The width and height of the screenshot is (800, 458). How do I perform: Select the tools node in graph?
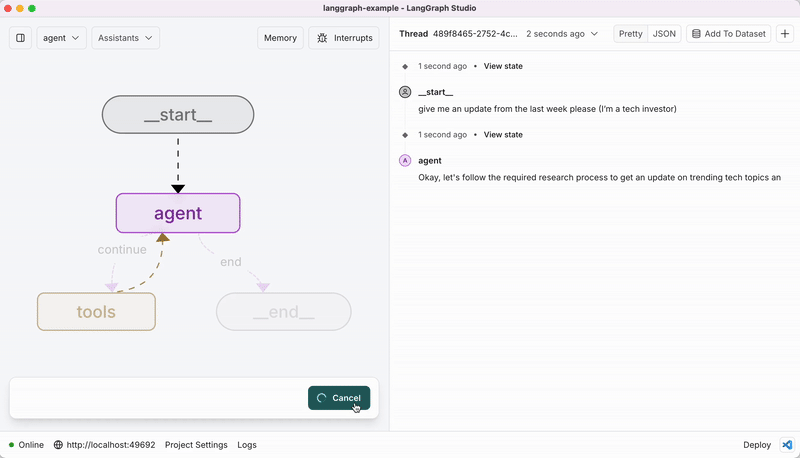[x=96, y=312]
